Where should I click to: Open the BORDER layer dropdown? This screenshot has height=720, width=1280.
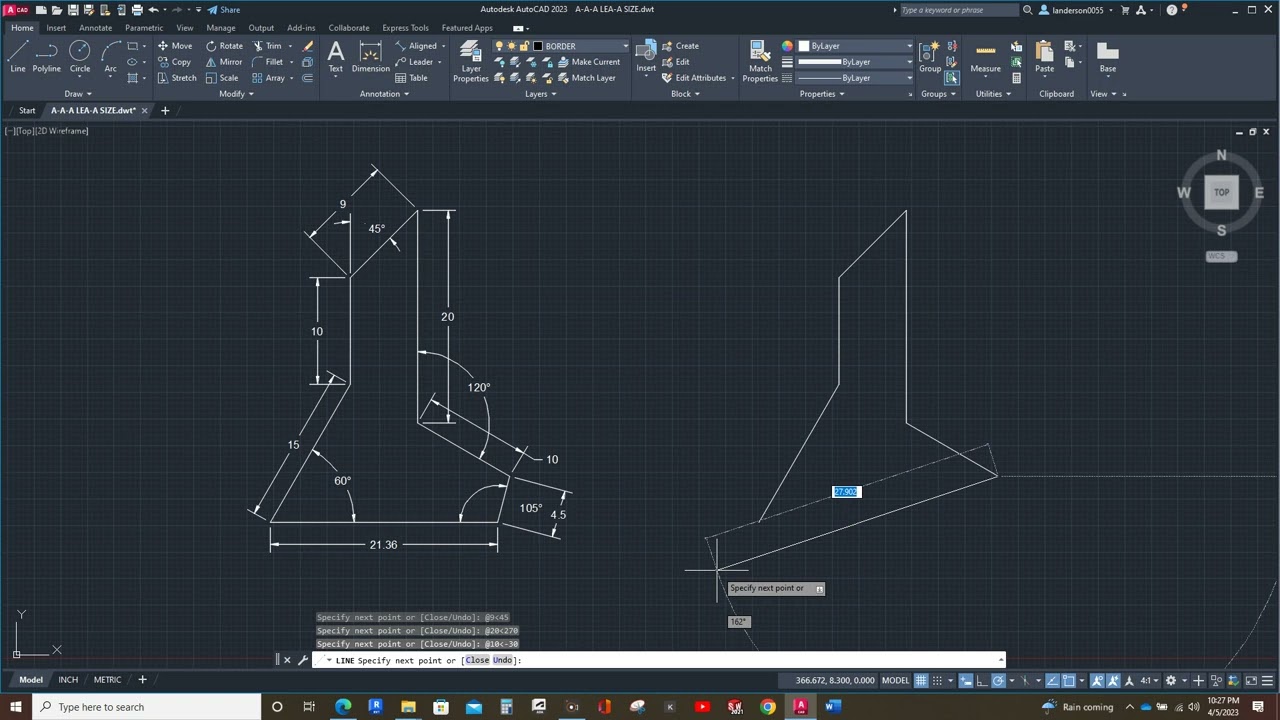pyautogui.click(x=625, y=46)
